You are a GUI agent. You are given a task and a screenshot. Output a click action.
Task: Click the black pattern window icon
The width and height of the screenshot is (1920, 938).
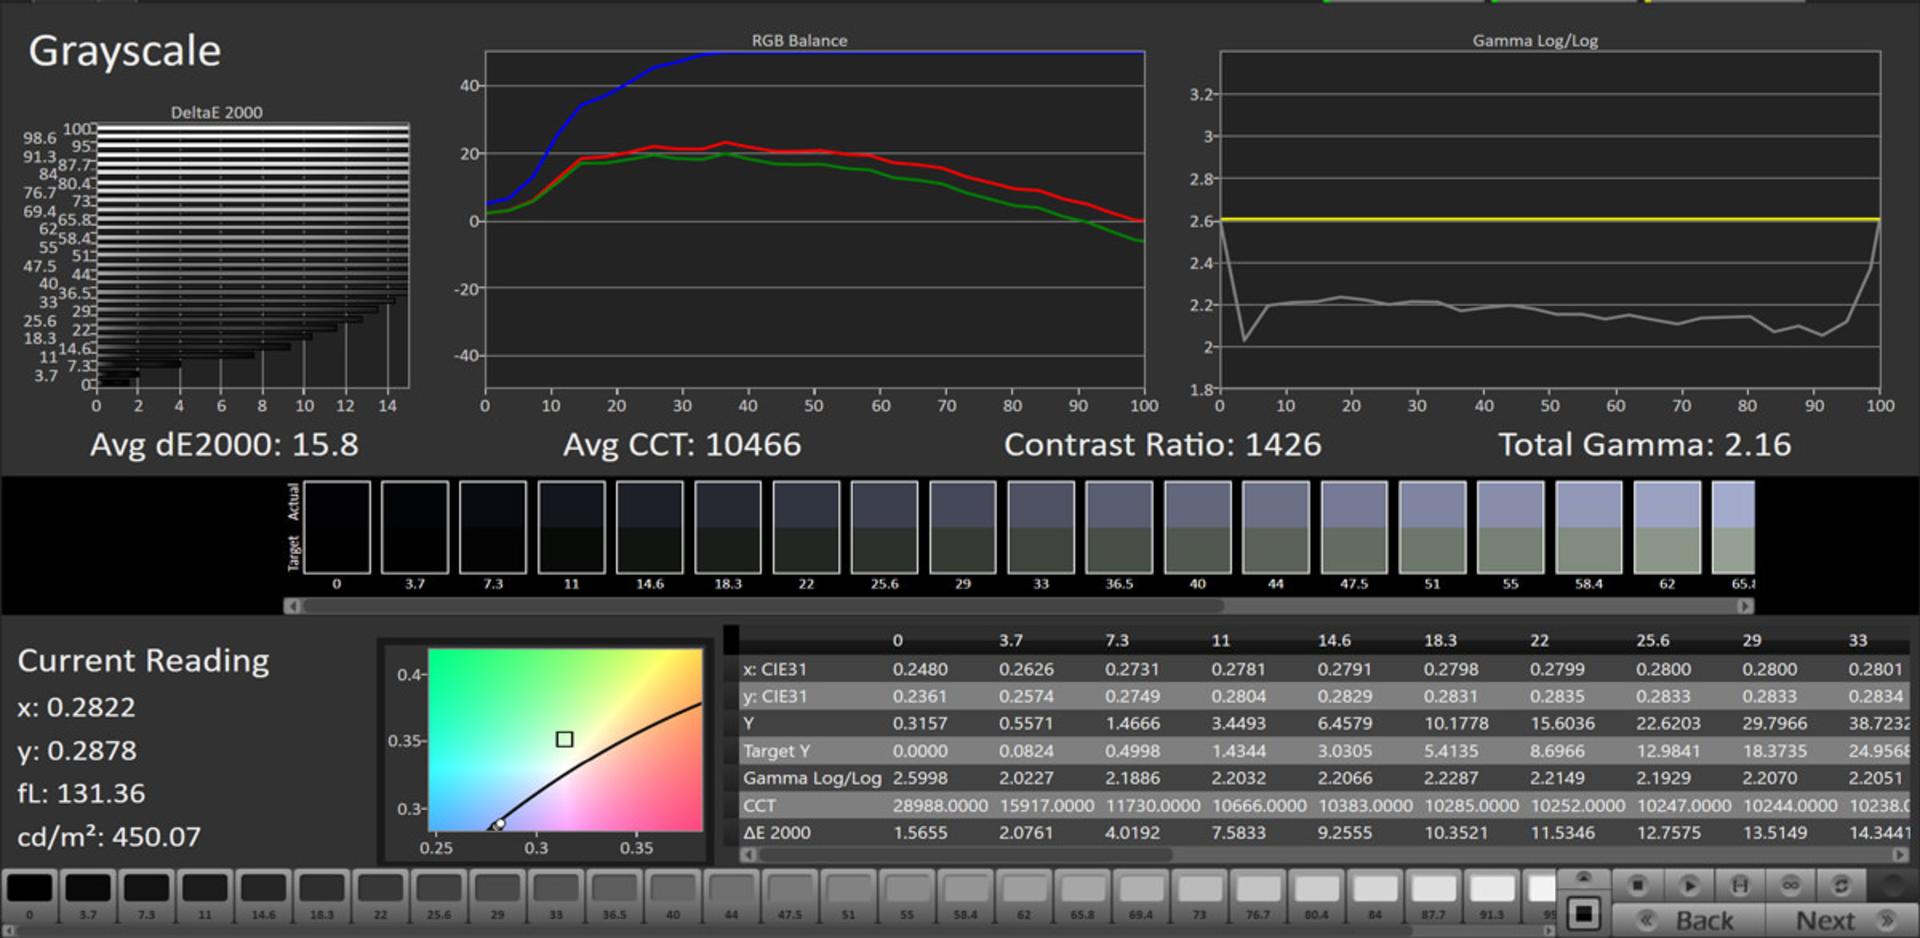point(1583,914)
